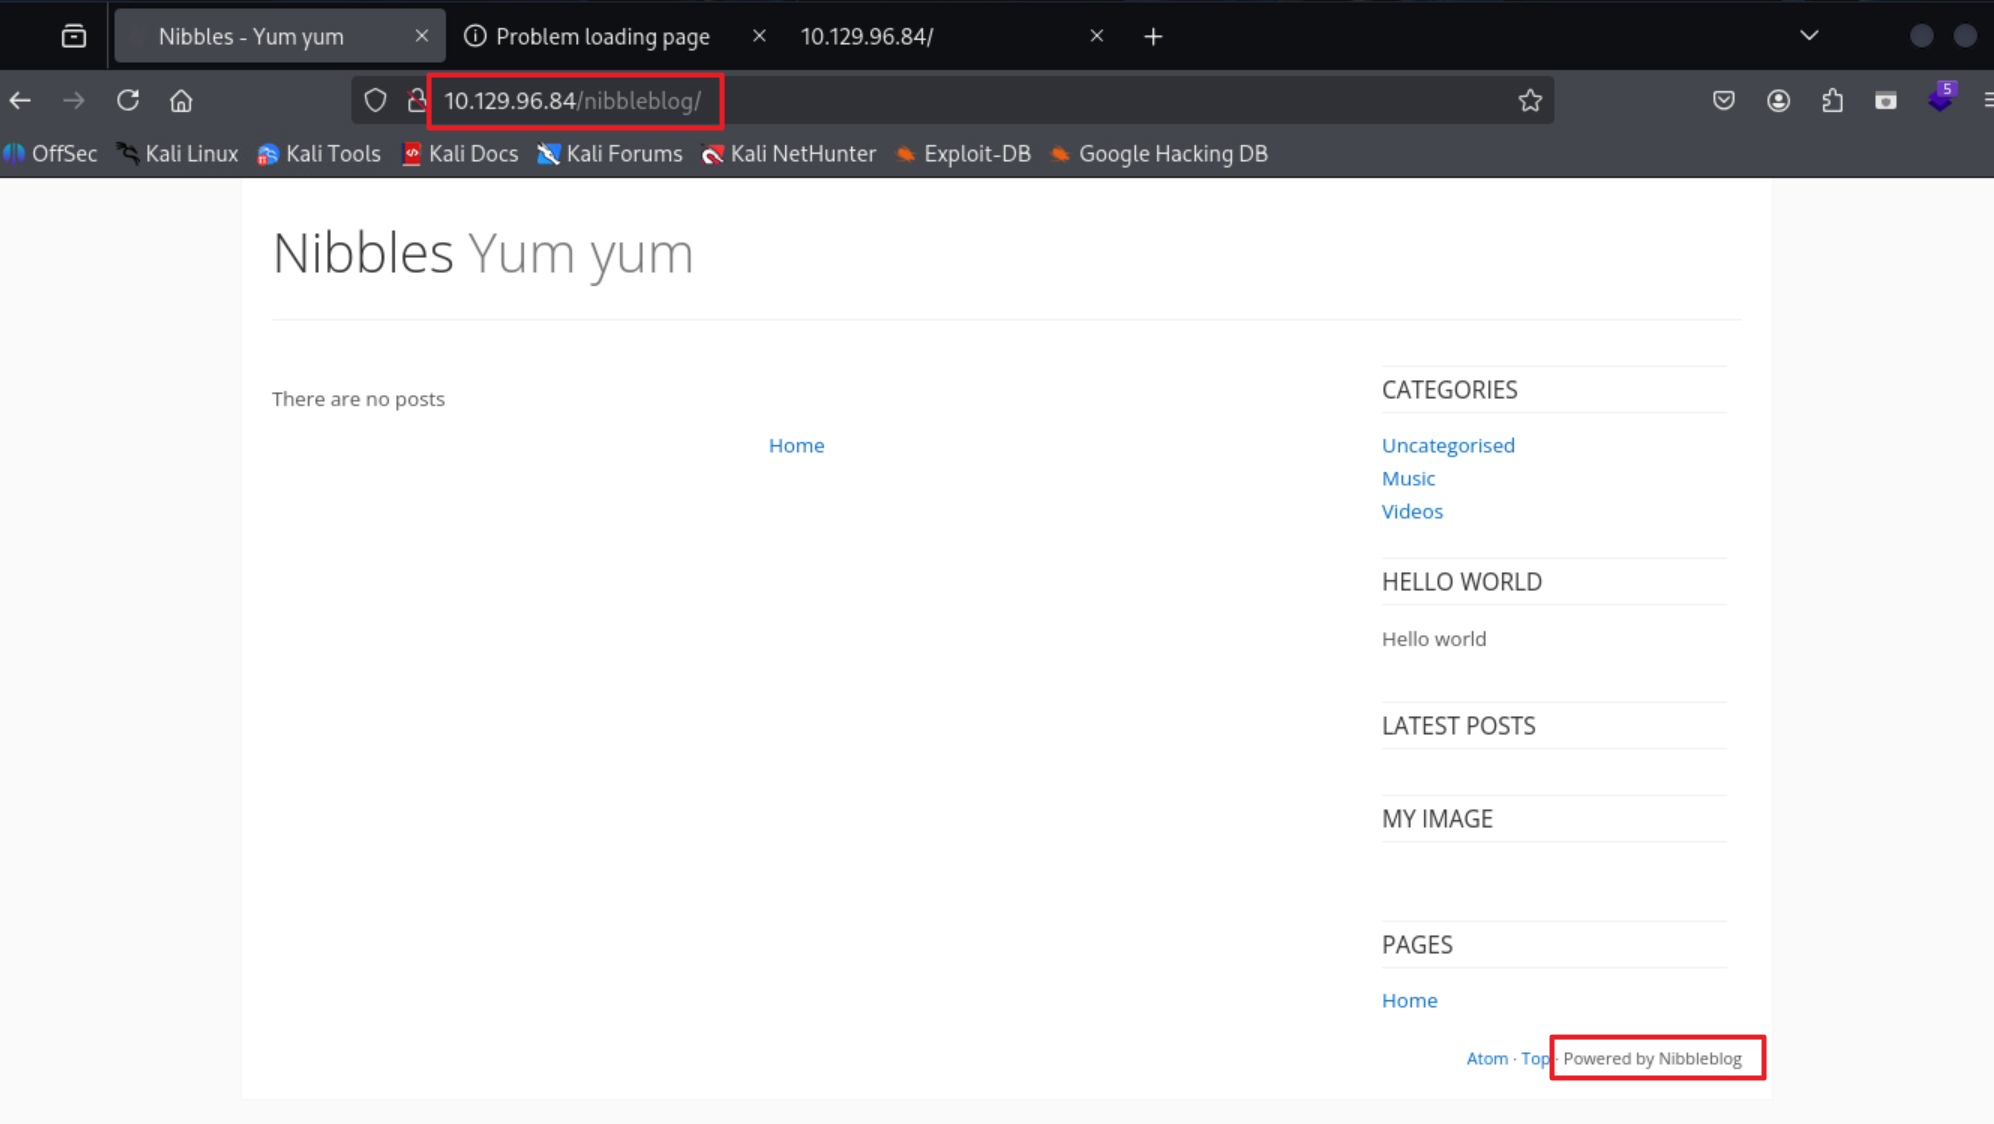Viewport: 1994px width, 1124px height.
Task: Click the browser back arrow
Action: point(20,100)
